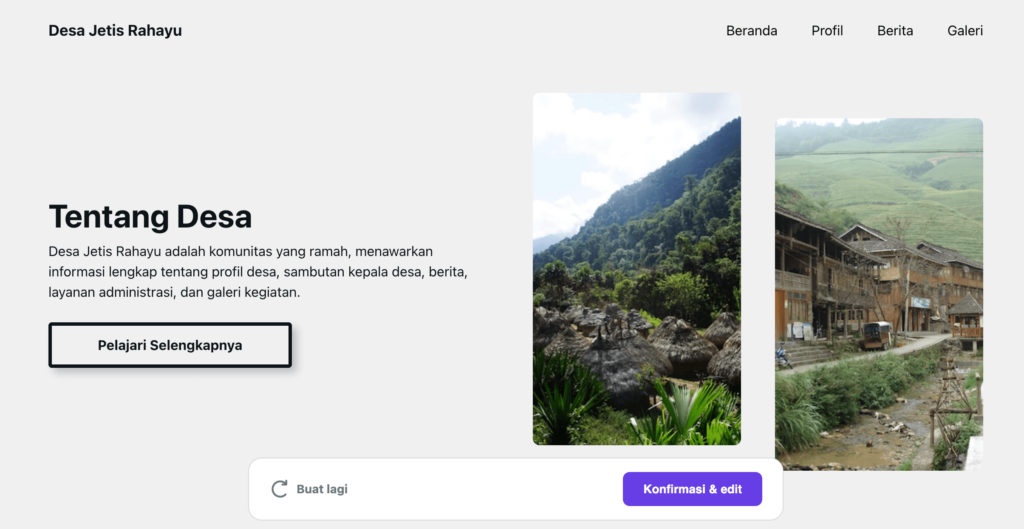Screen dimensions: 1024x529
Task: Open the Beranda navigation link
Action: click(x=751, y=31)
